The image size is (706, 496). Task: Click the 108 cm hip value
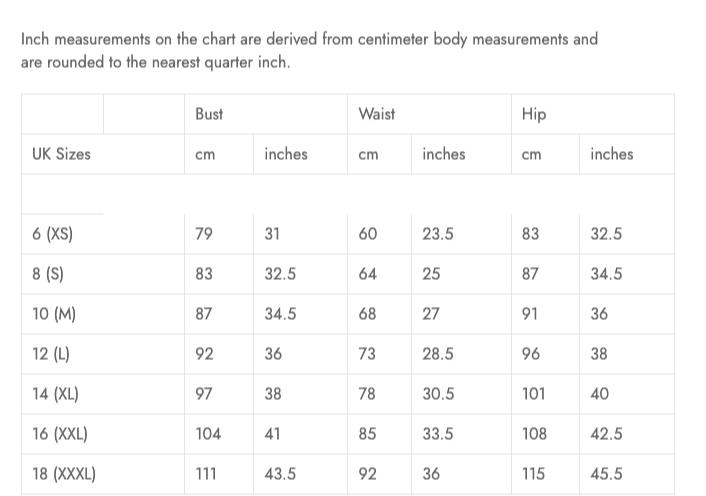point(534,434)
